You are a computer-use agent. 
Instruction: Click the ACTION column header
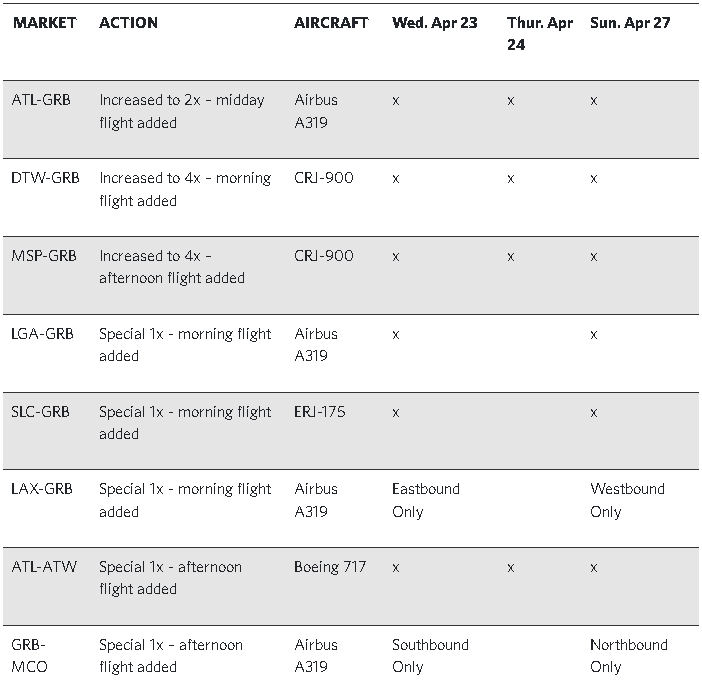[x=128, y=23]
